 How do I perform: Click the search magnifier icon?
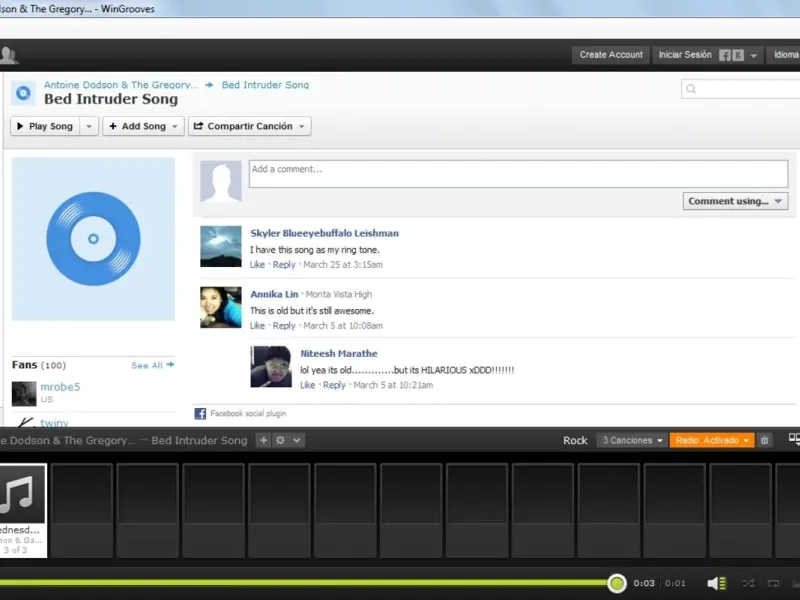[691, 89]
